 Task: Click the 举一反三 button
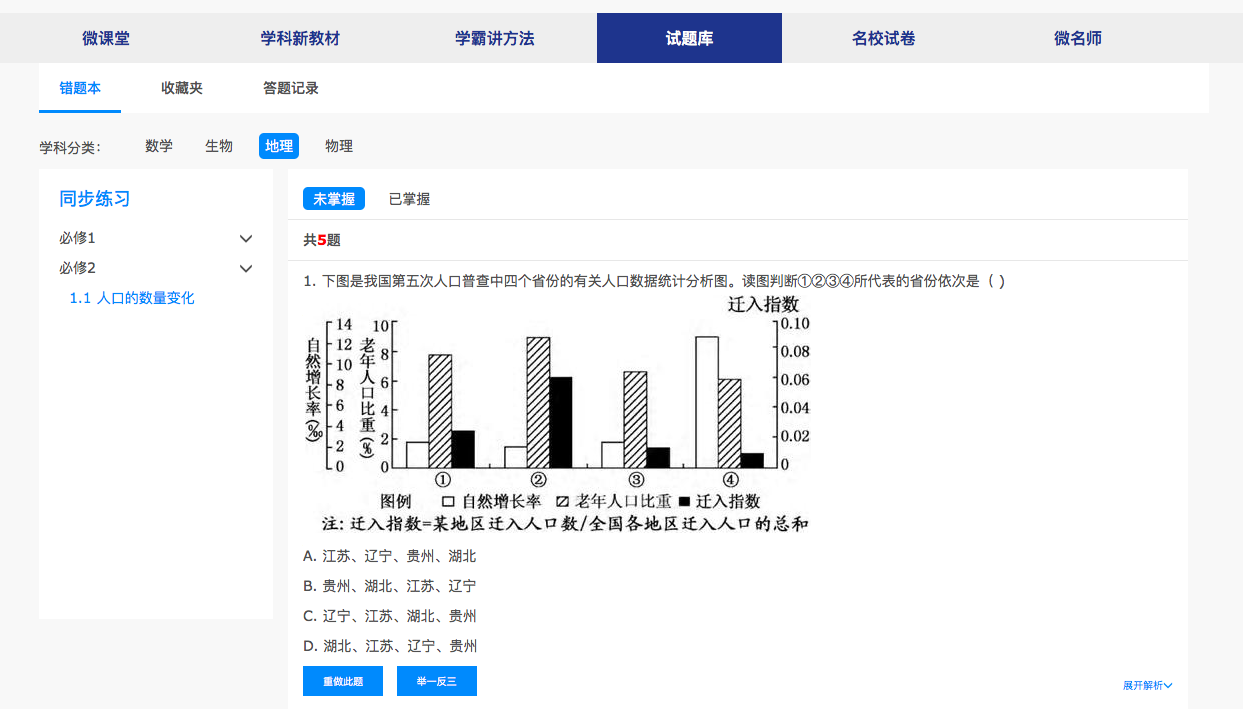point(437,681)
